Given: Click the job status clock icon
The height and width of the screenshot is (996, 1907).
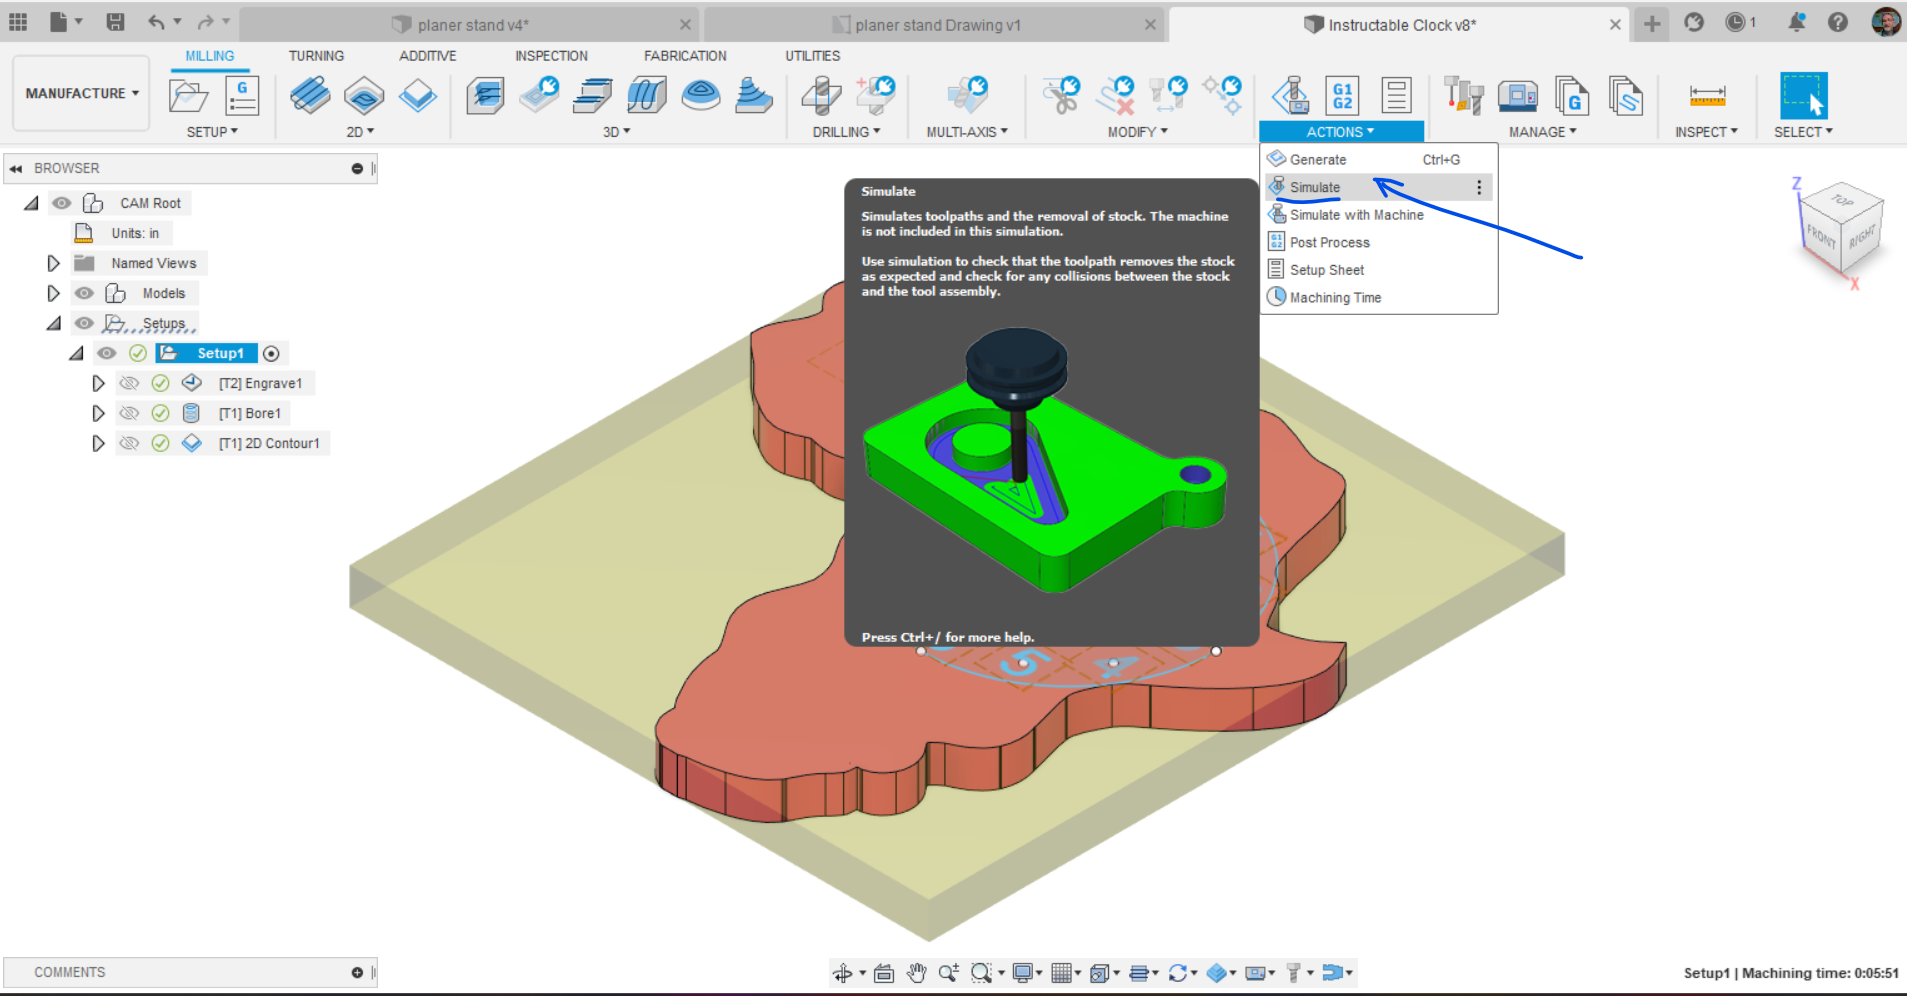Looking at the screenshot, I should coord(1735,22).
